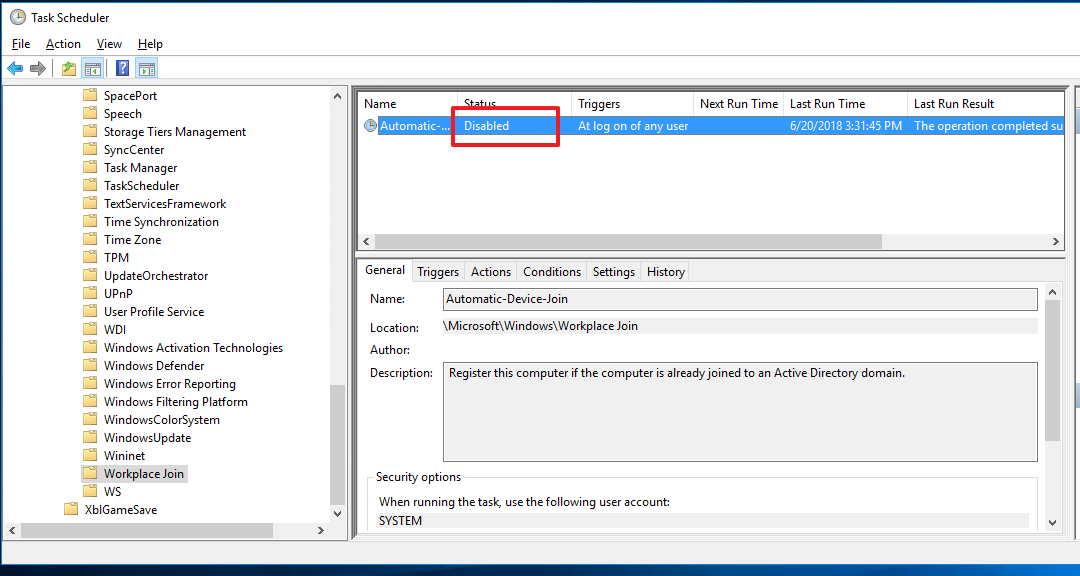Switch to the Triggers tab
This screenshot has height=576, width=1080.
click(438, 271)
